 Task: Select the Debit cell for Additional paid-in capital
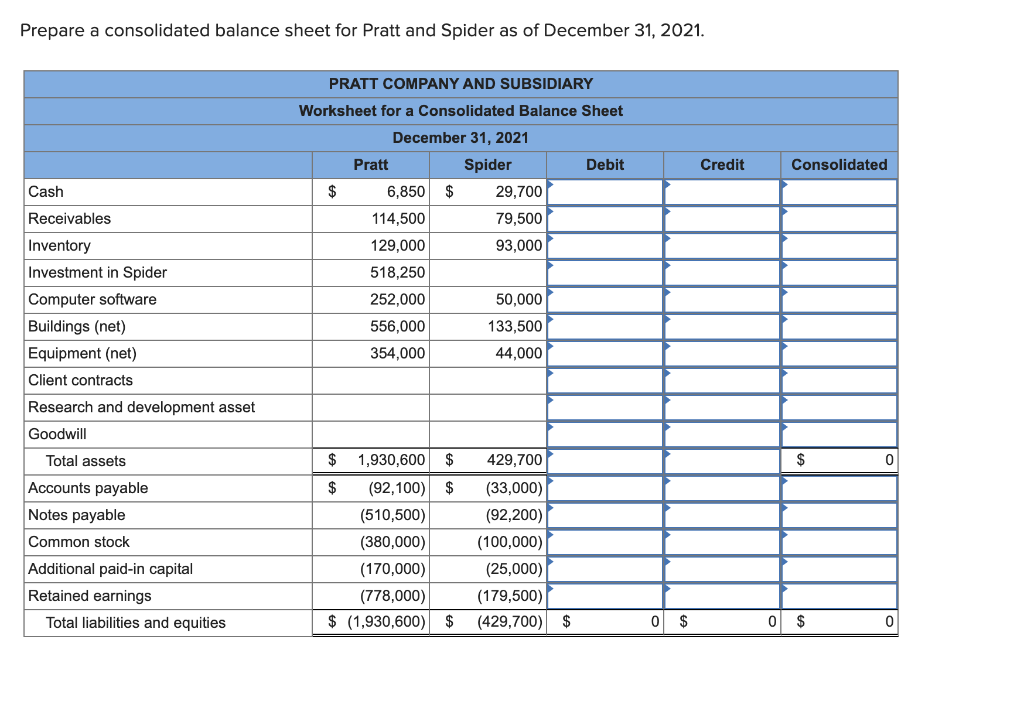click(x=605, y=568)
